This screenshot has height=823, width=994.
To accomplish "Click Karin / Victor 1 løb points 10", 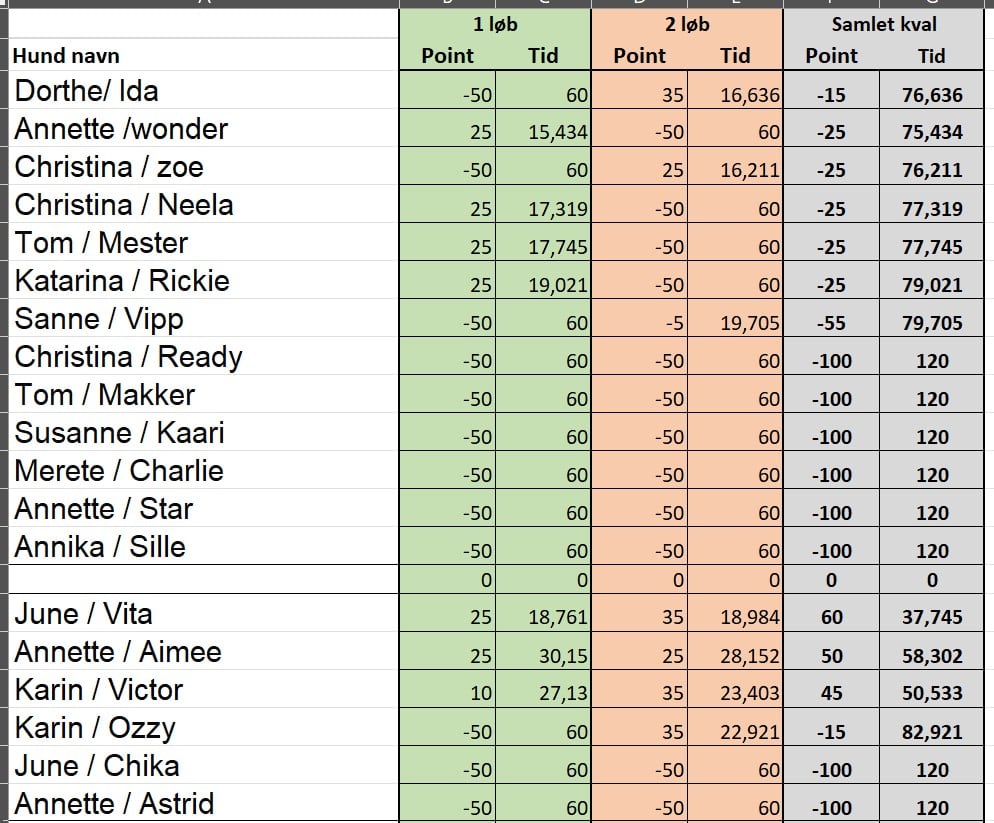I will click(448, 689).
